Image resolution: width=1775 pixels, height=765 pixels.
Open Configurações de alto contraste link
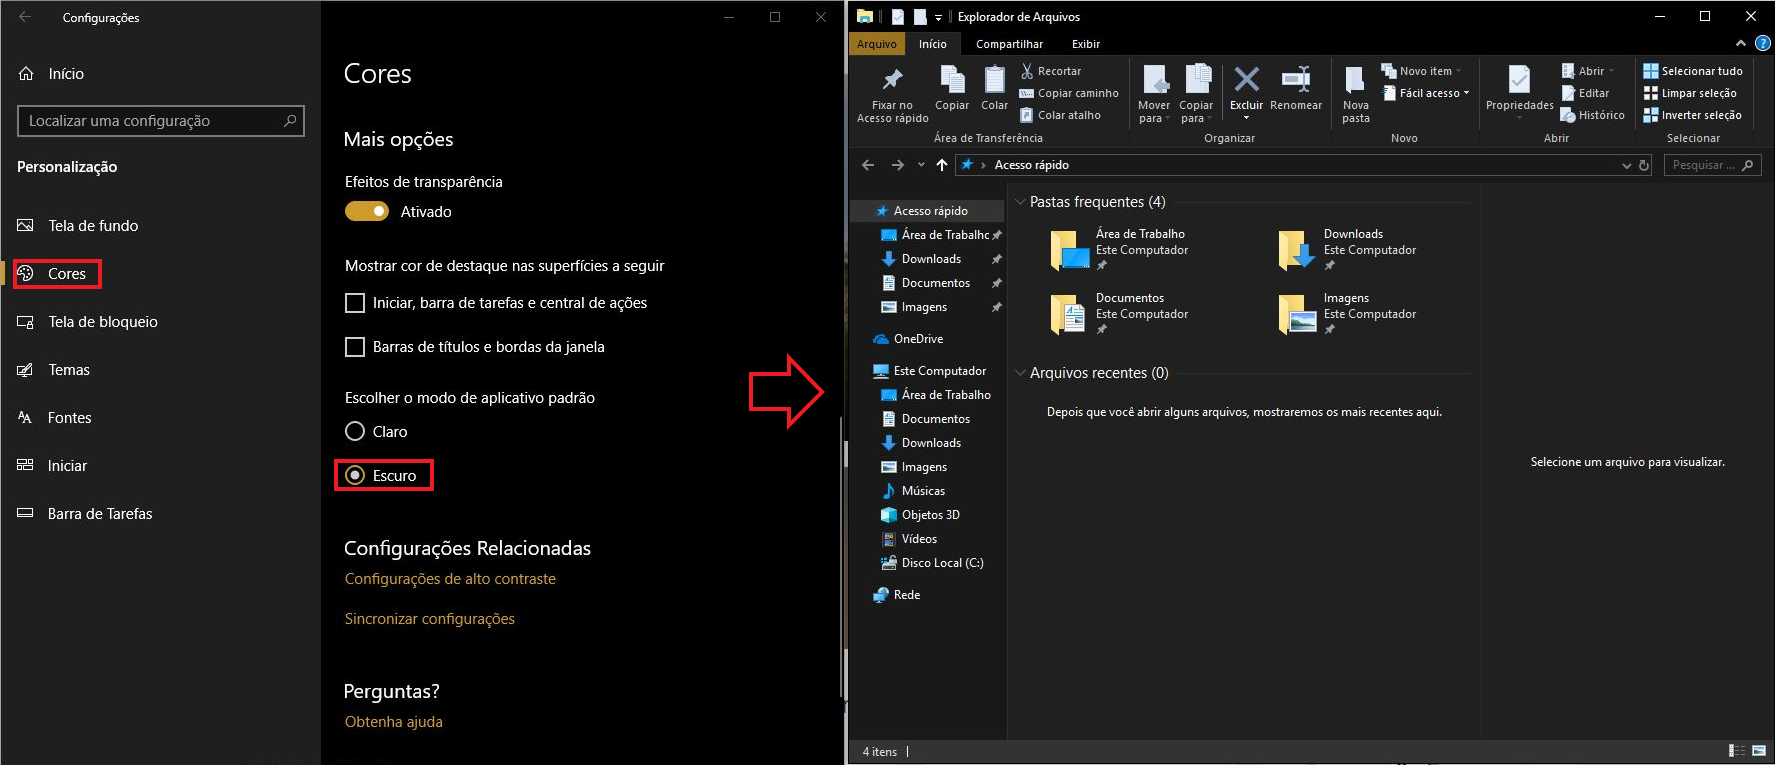click(x=450, y=579)
